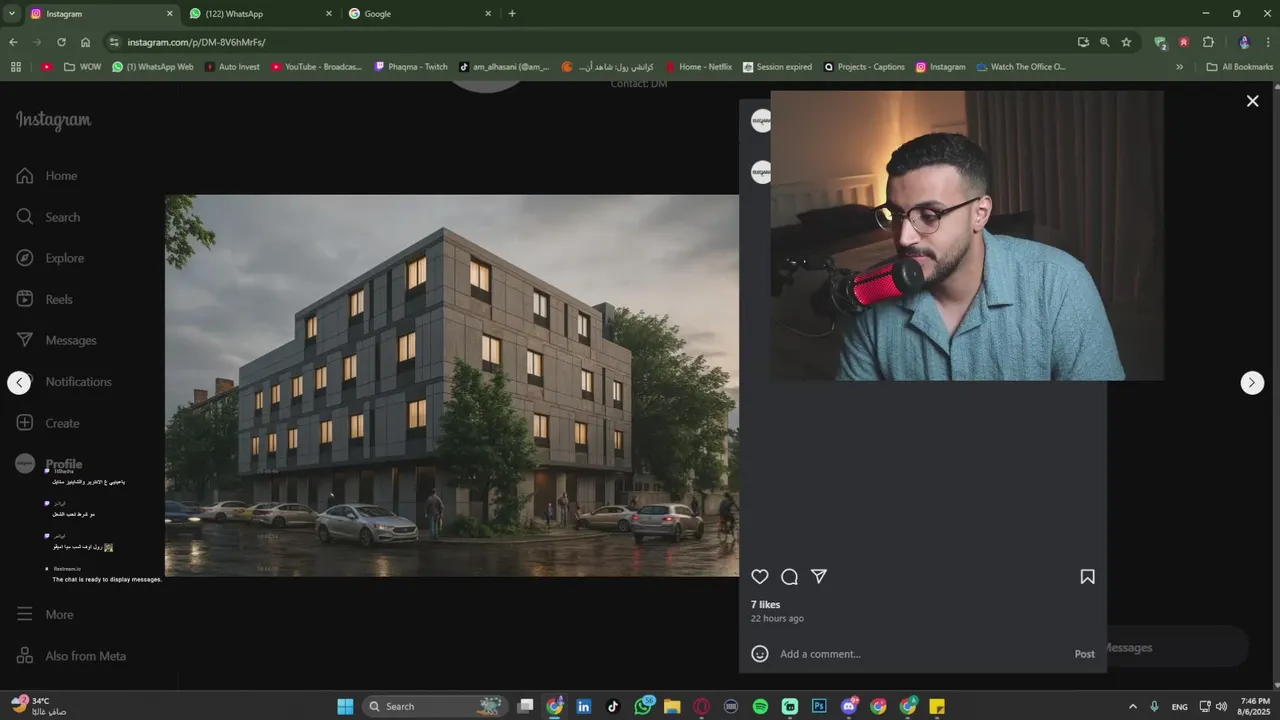Open the bookmarks apps grid icon
Screen dimensions: 1280x720
point(15,67)
